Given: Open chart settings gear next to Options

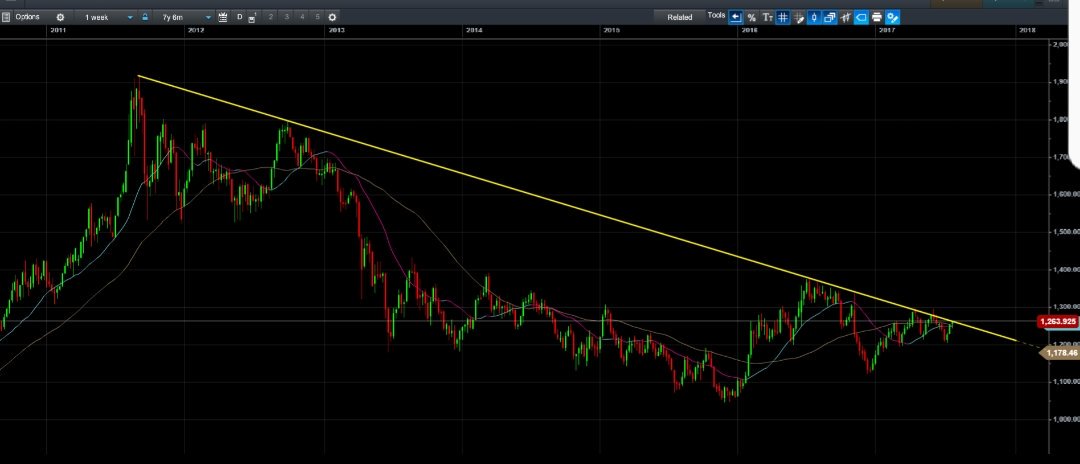Looking at the screenshot, I should point(60,17).
